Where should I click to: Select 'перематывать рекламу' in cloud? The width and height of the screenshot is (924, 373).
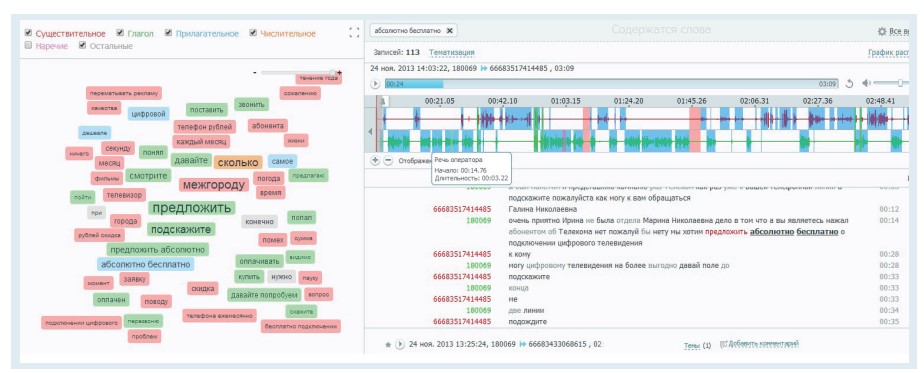tap(124, 93)
